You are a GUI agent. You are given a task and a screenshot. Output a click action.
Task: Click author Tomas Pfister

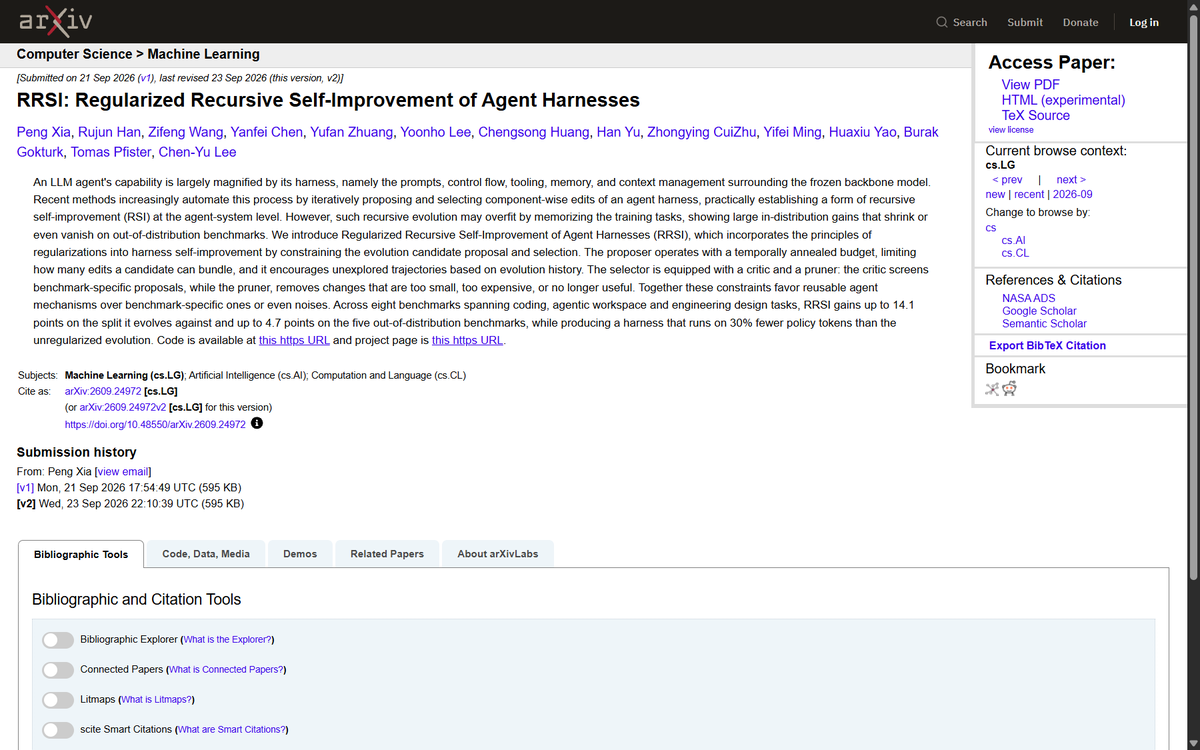(x=110, y=152)
